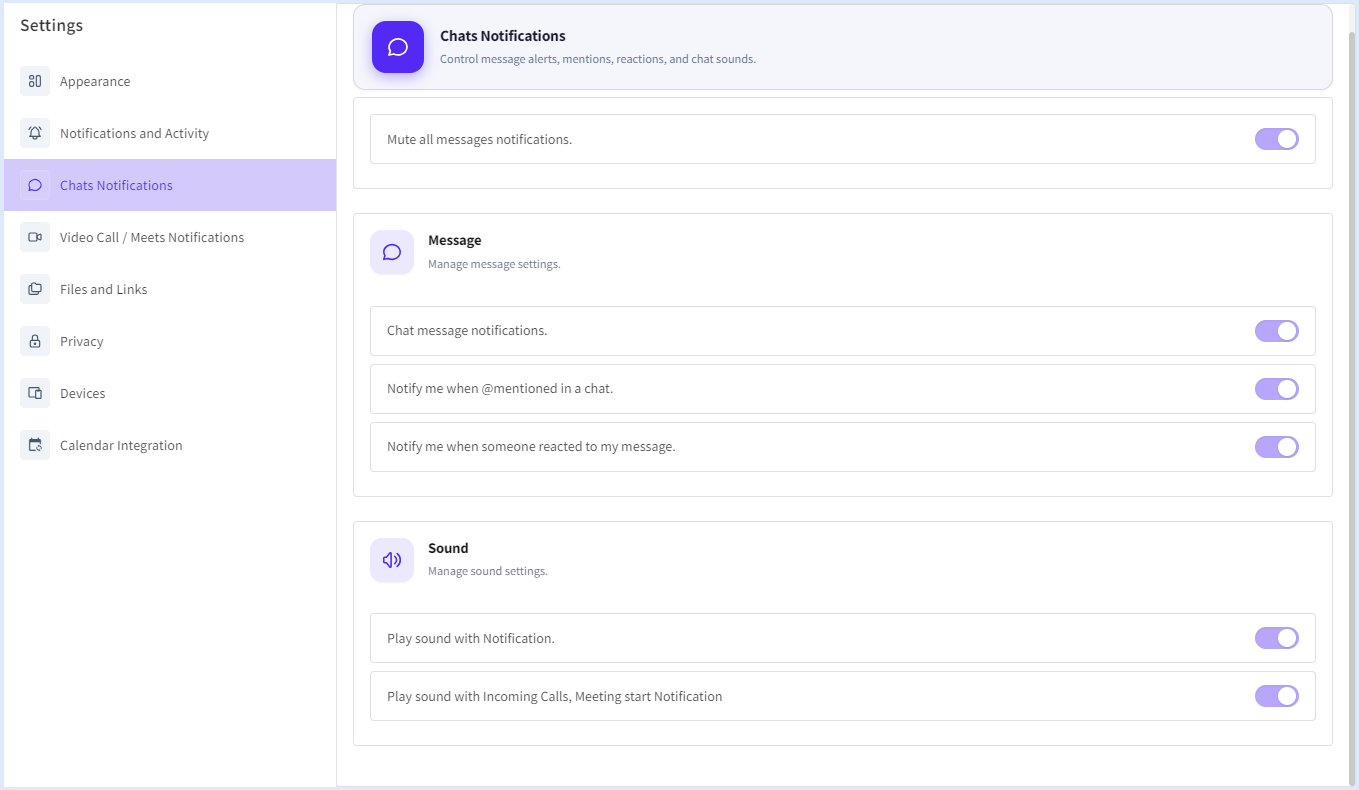Screen dimensions: 1359x790
Task: Click the Privacy lock icon
Action: (35, 341)
